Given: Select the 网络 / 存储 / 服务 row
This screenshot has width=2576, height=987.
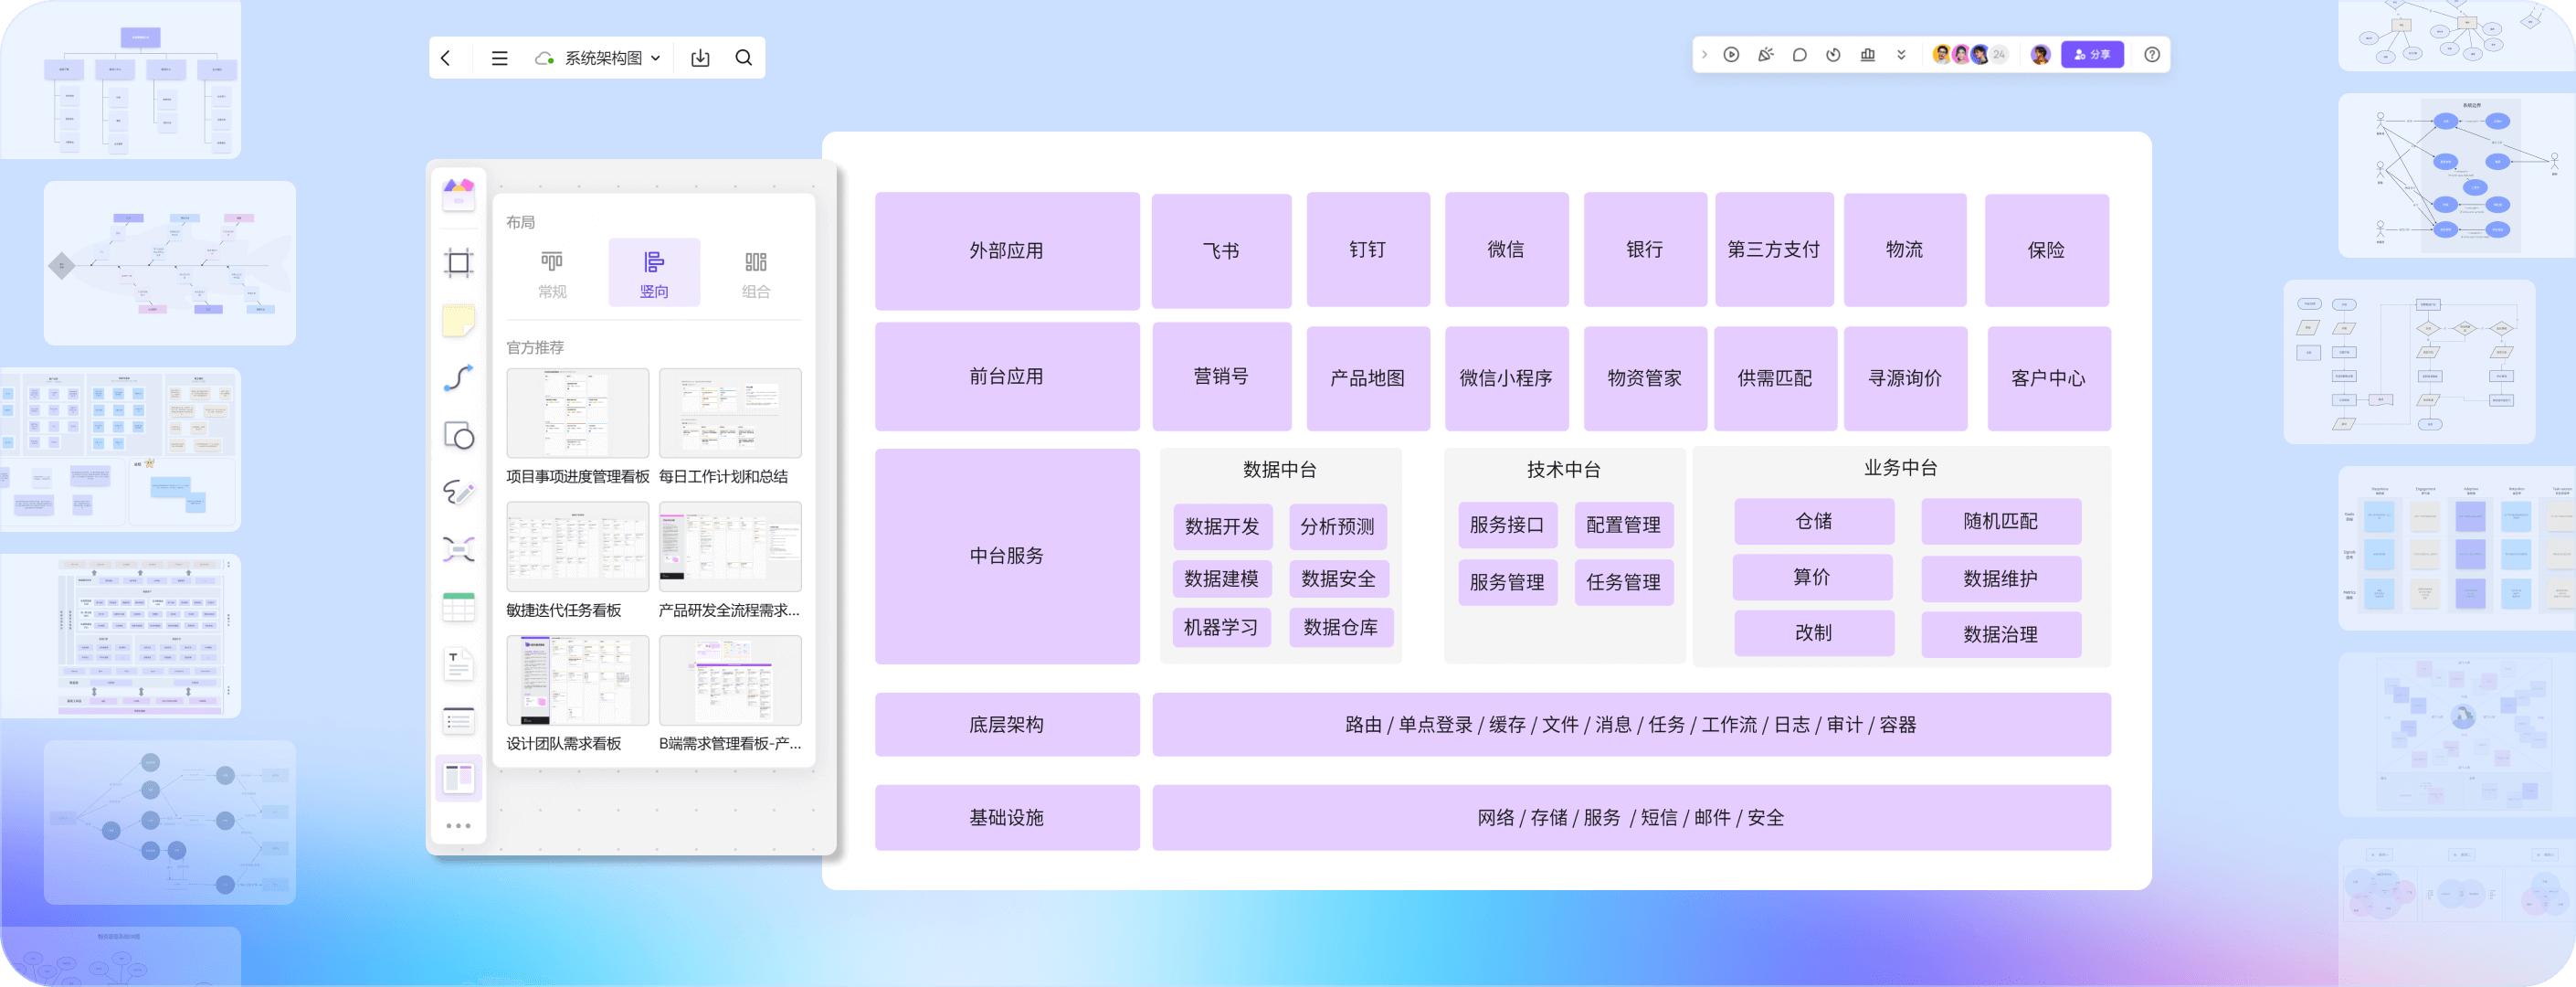Looking at the screenshot, I should tap(1631, 818).
